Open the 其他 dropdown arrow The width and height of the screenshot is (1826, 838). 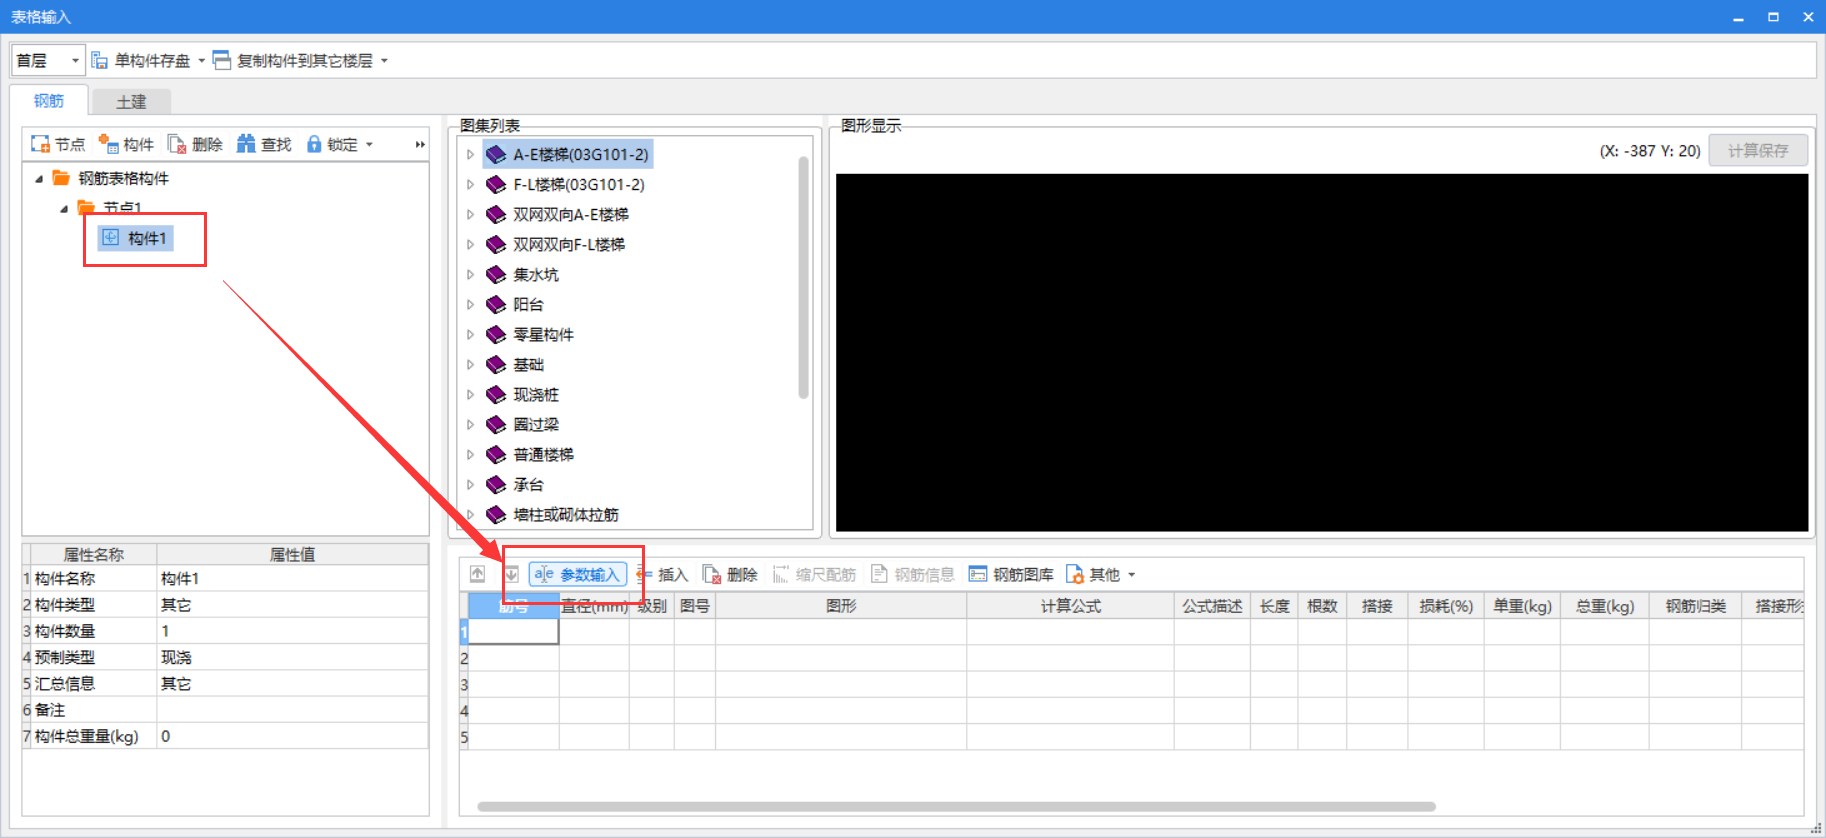click(x=1132, y=574)
